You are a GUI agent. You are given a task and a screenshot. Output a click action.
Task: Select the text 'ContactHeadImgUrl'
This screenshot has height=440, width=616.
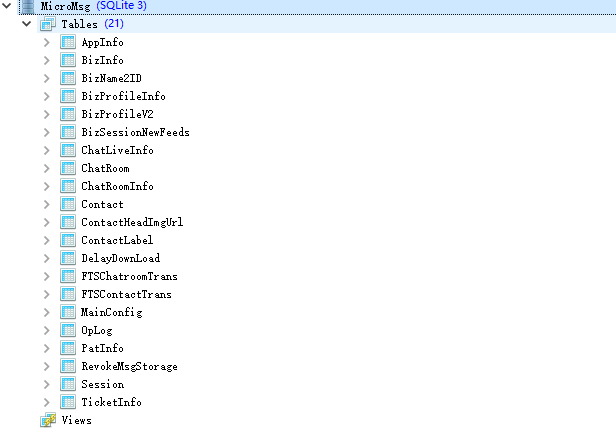pyautogui.click(x=132, y=222)
